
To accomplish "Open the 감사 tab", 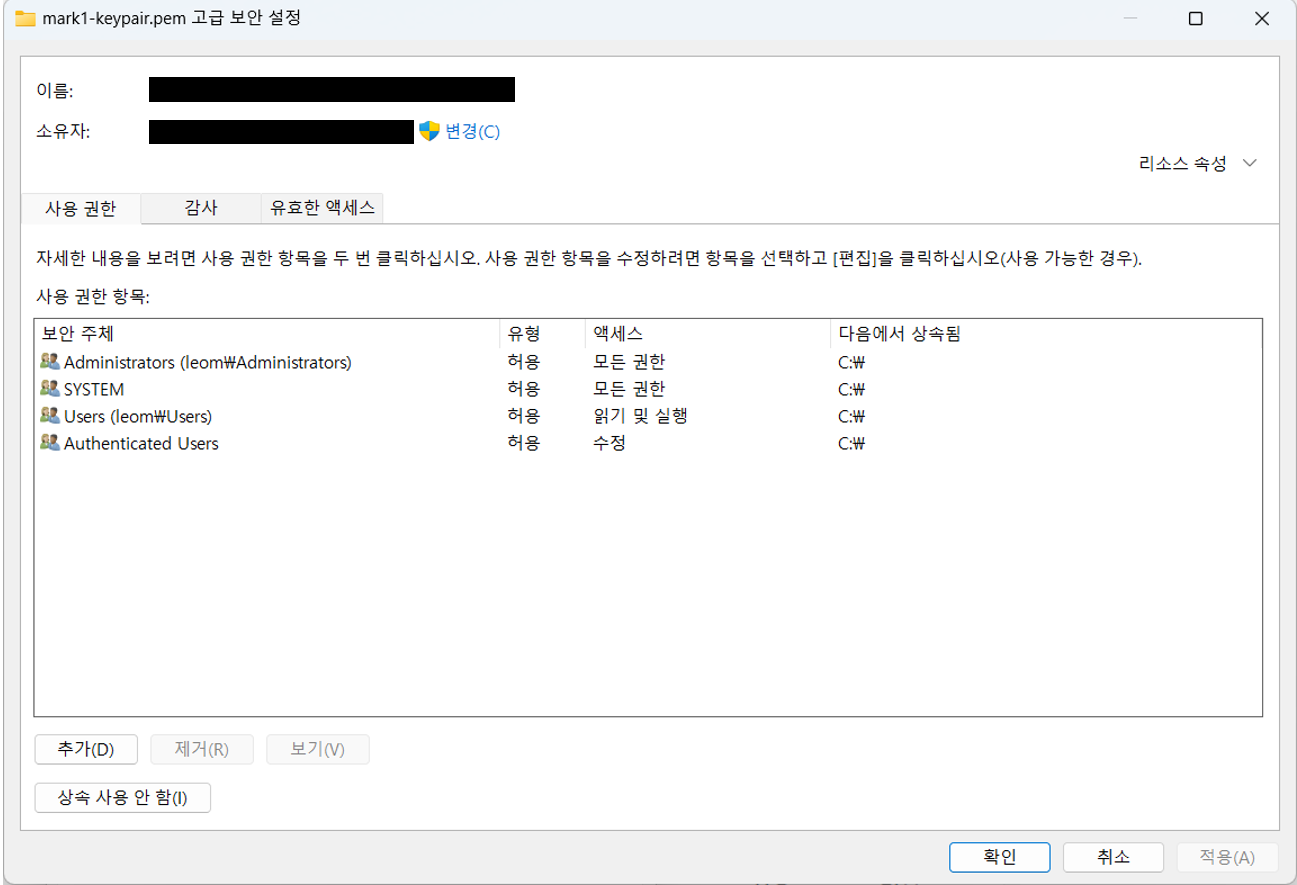I will 201,208.
